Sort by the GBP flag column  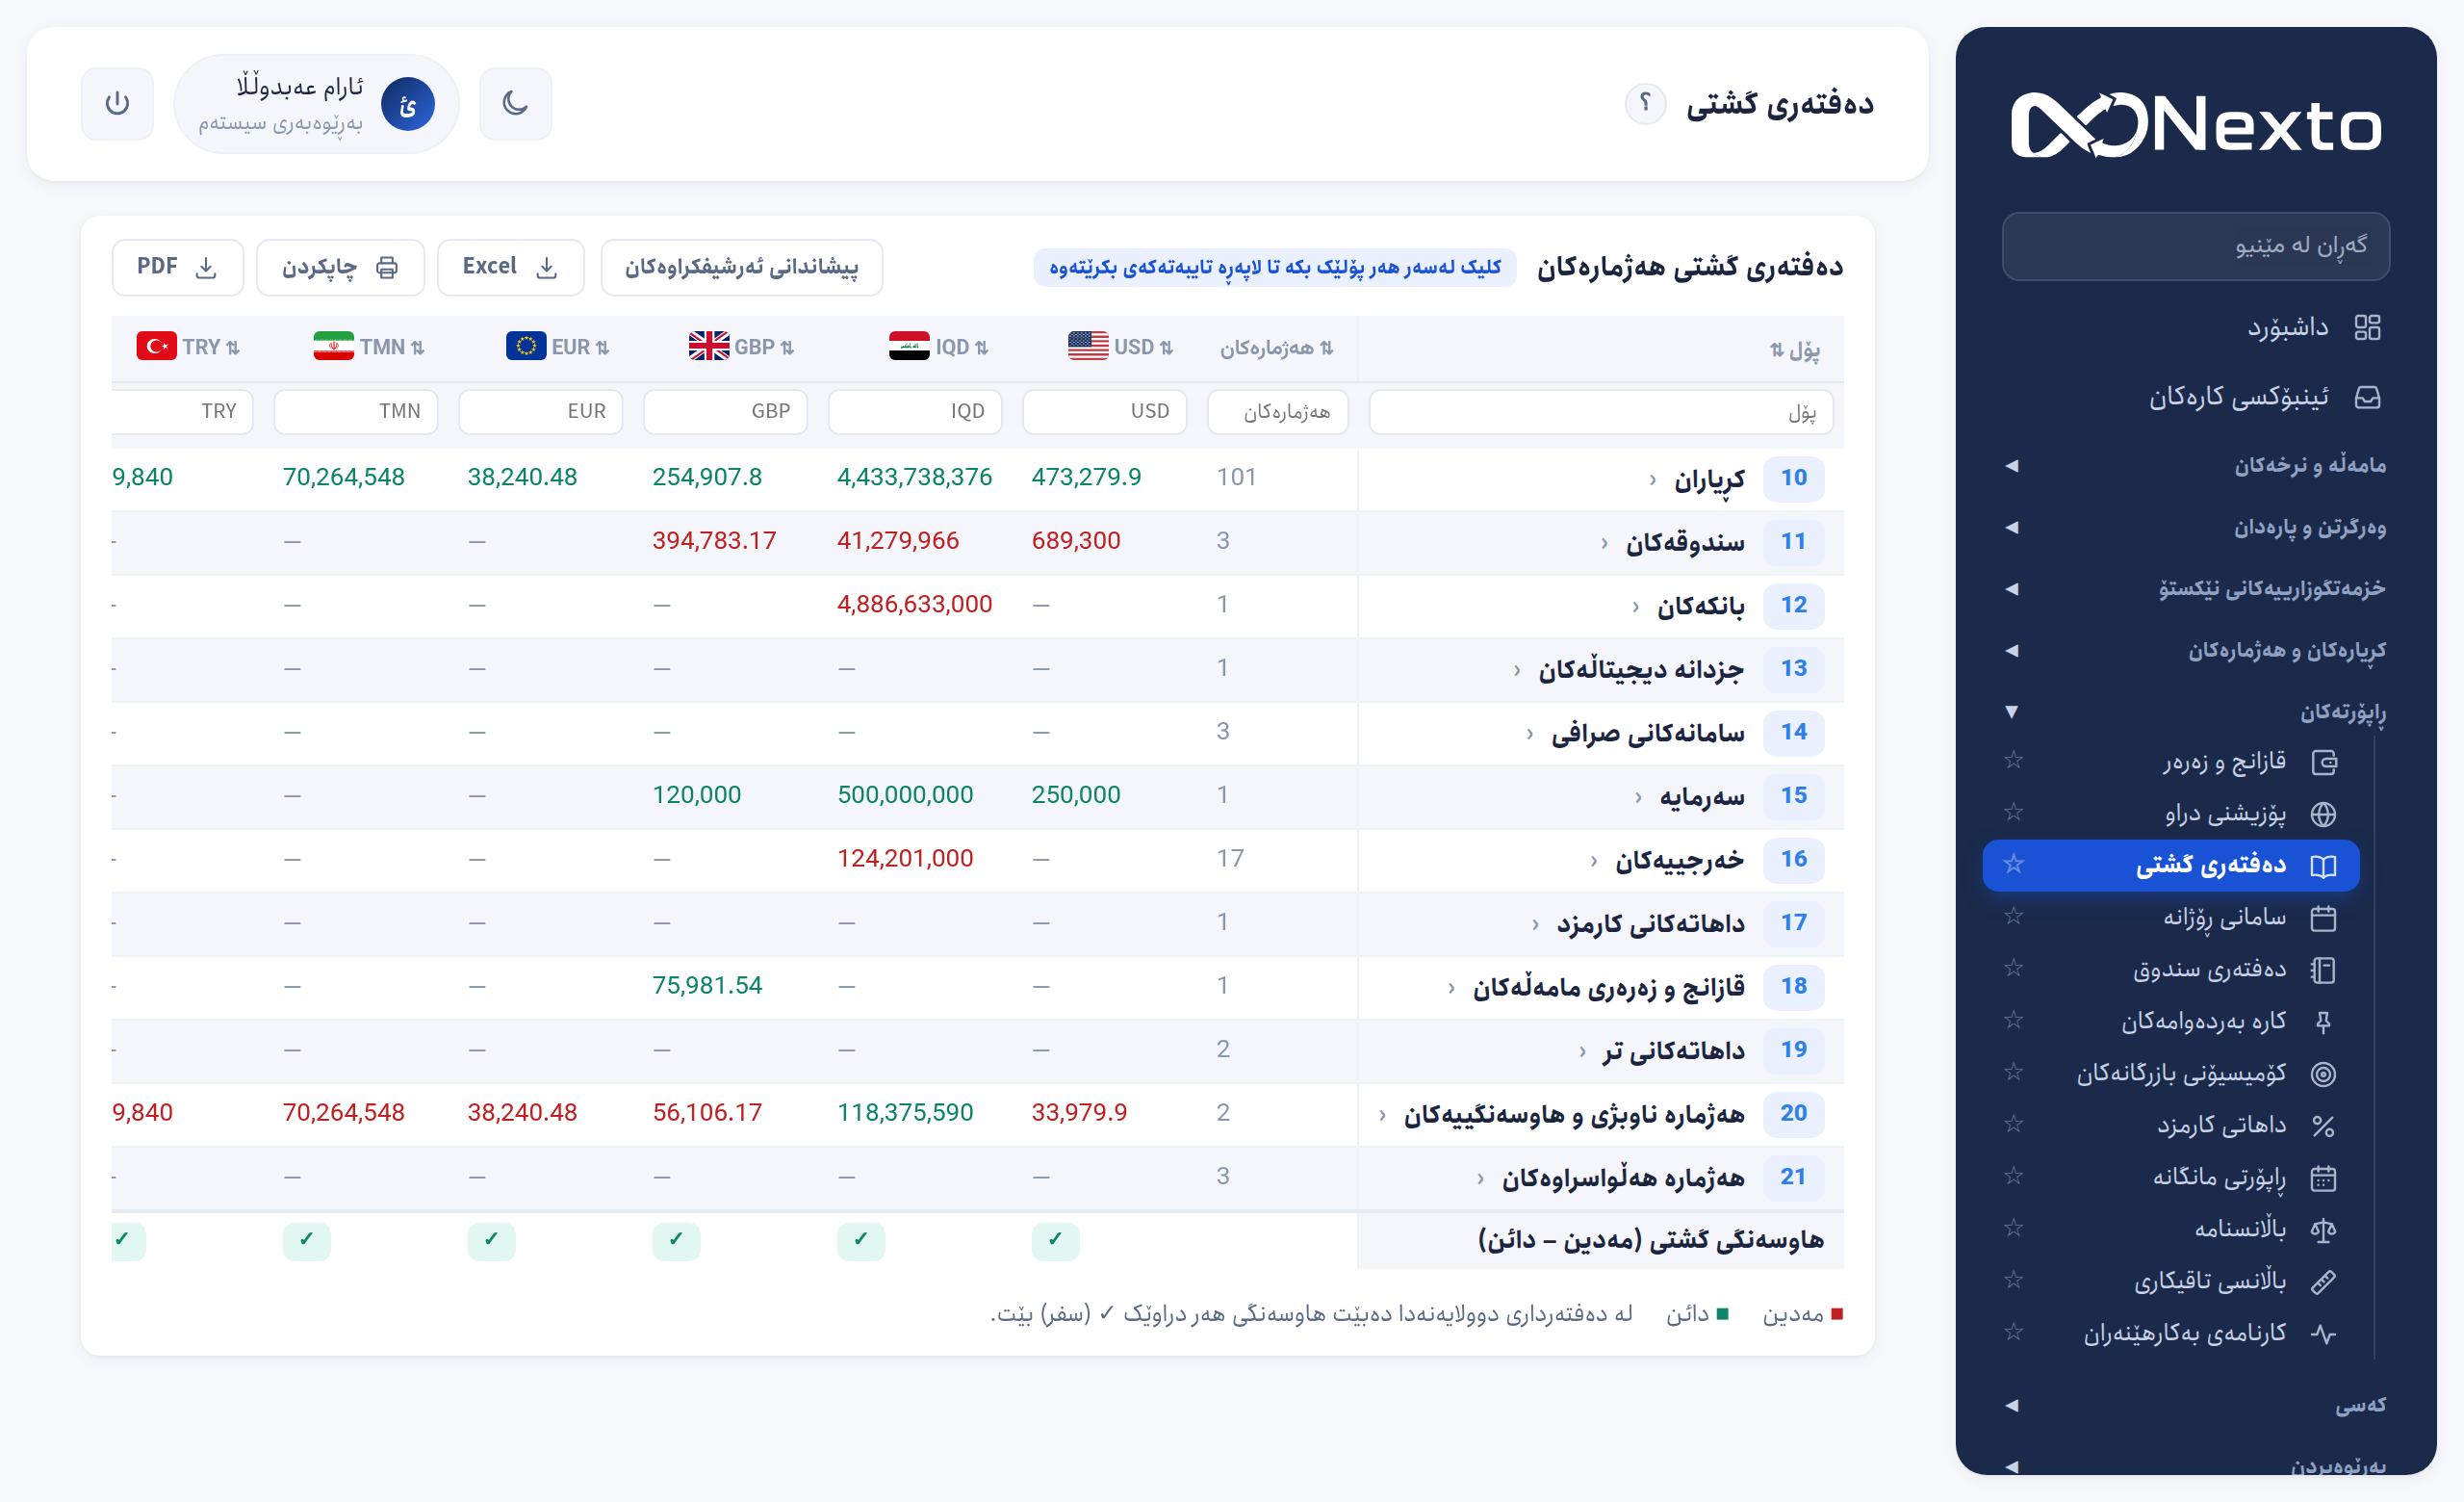click(x=741, y=347)
